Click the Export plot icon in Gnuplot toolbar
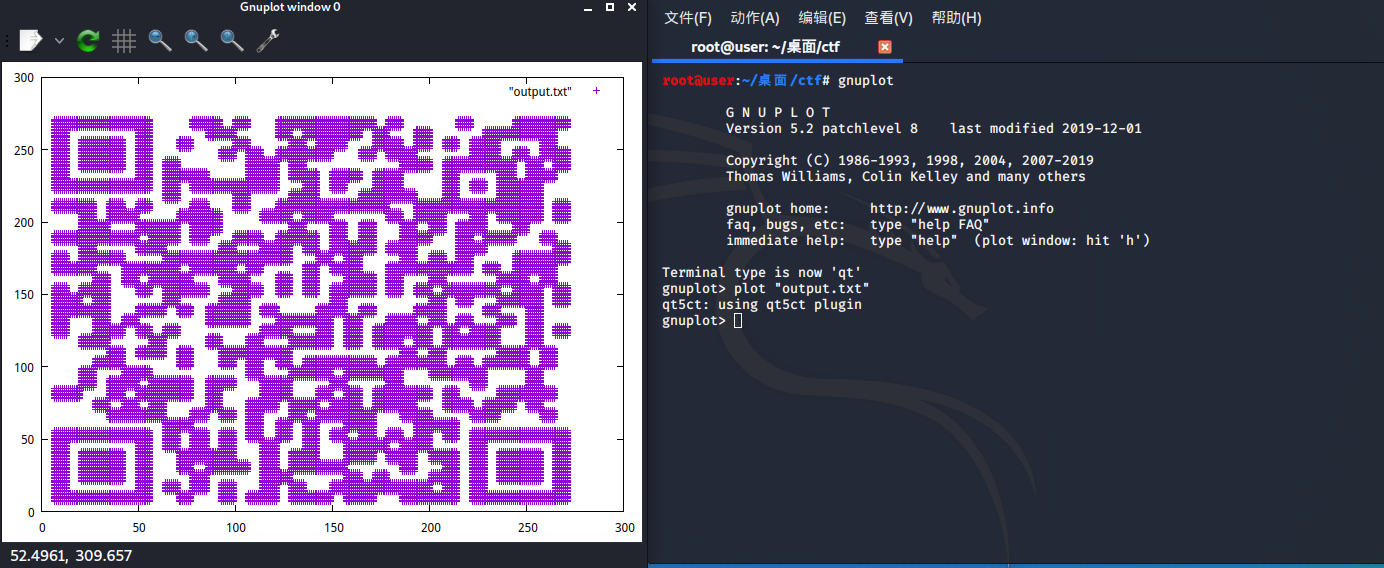The image size is (1384, 568). [x=31, y=41]
